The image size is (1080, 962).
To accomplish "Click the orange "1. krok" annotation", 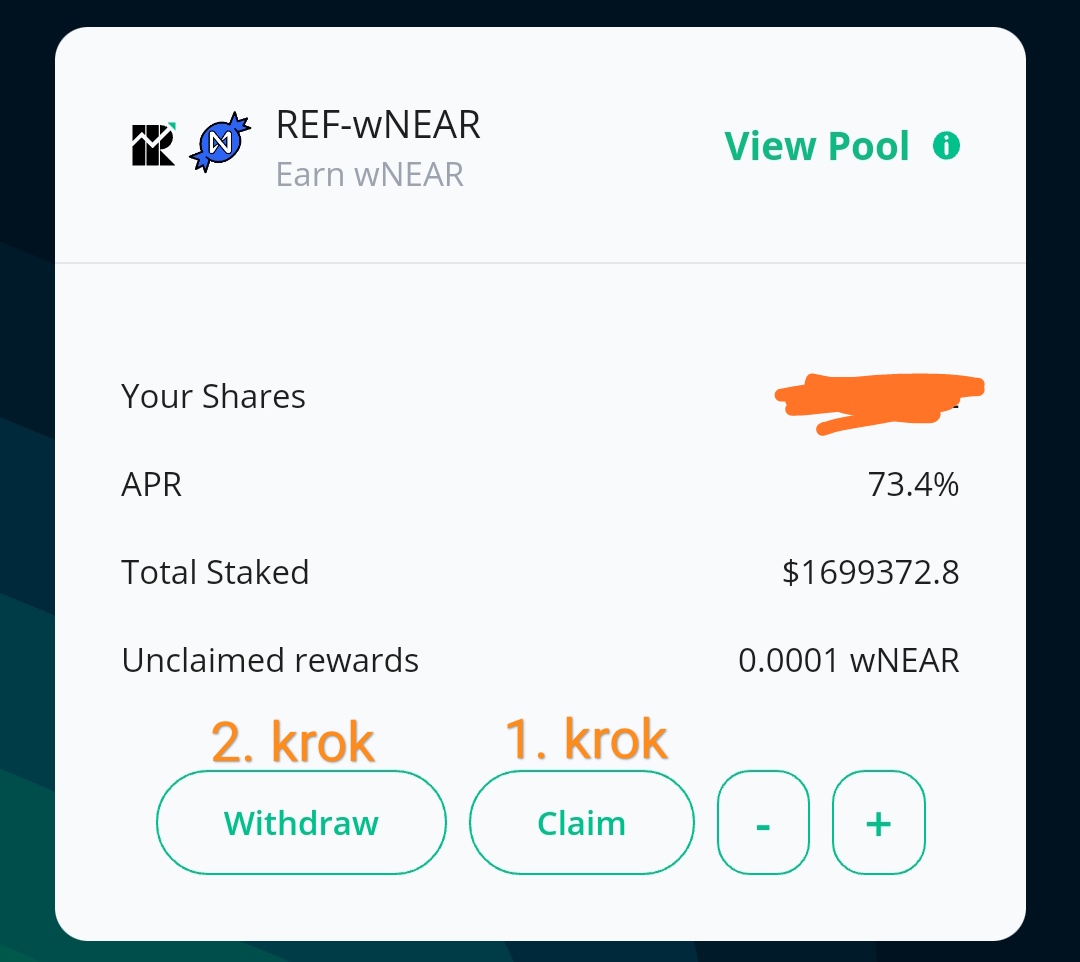I will (586, 741).
